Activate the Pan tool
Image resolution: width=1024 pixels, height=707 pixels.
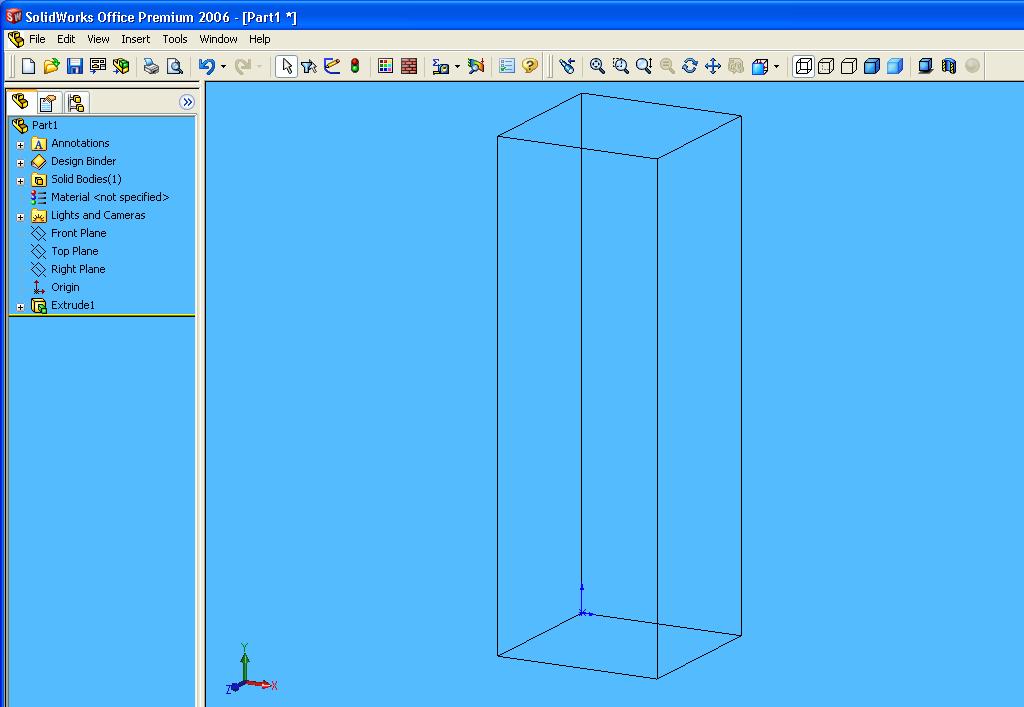coord(713,66)
